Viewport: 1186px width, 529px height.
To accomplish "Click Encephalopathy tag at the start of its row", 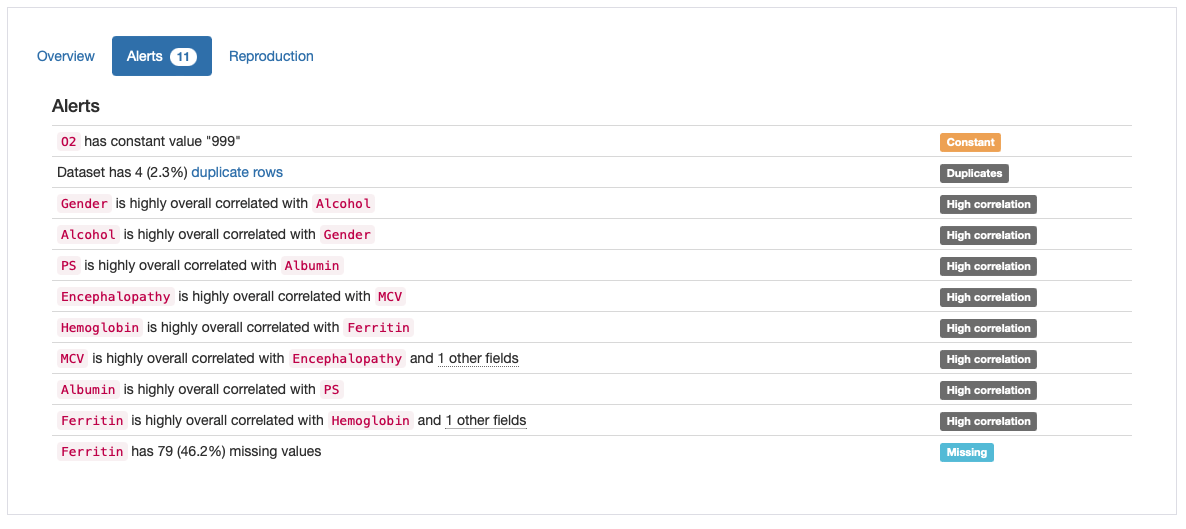I will [x=116, y=297].
